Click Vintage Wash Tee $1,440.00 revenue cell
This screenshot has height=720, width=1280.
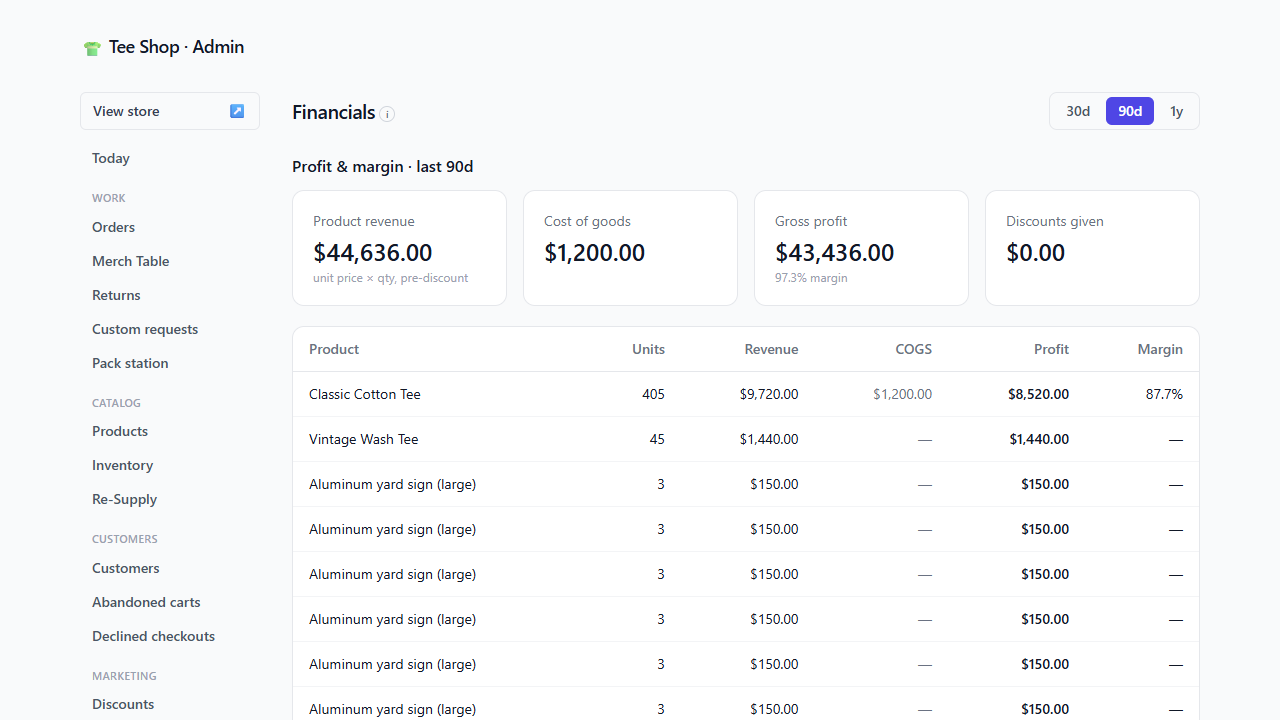[769, 439]
